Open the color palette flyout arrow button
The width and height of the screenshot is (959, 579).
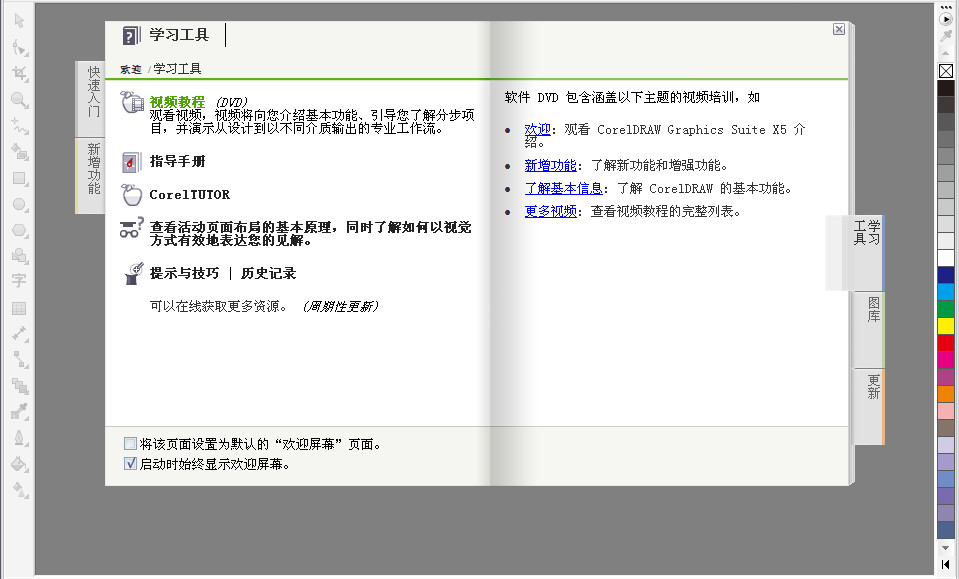(946, 19)
